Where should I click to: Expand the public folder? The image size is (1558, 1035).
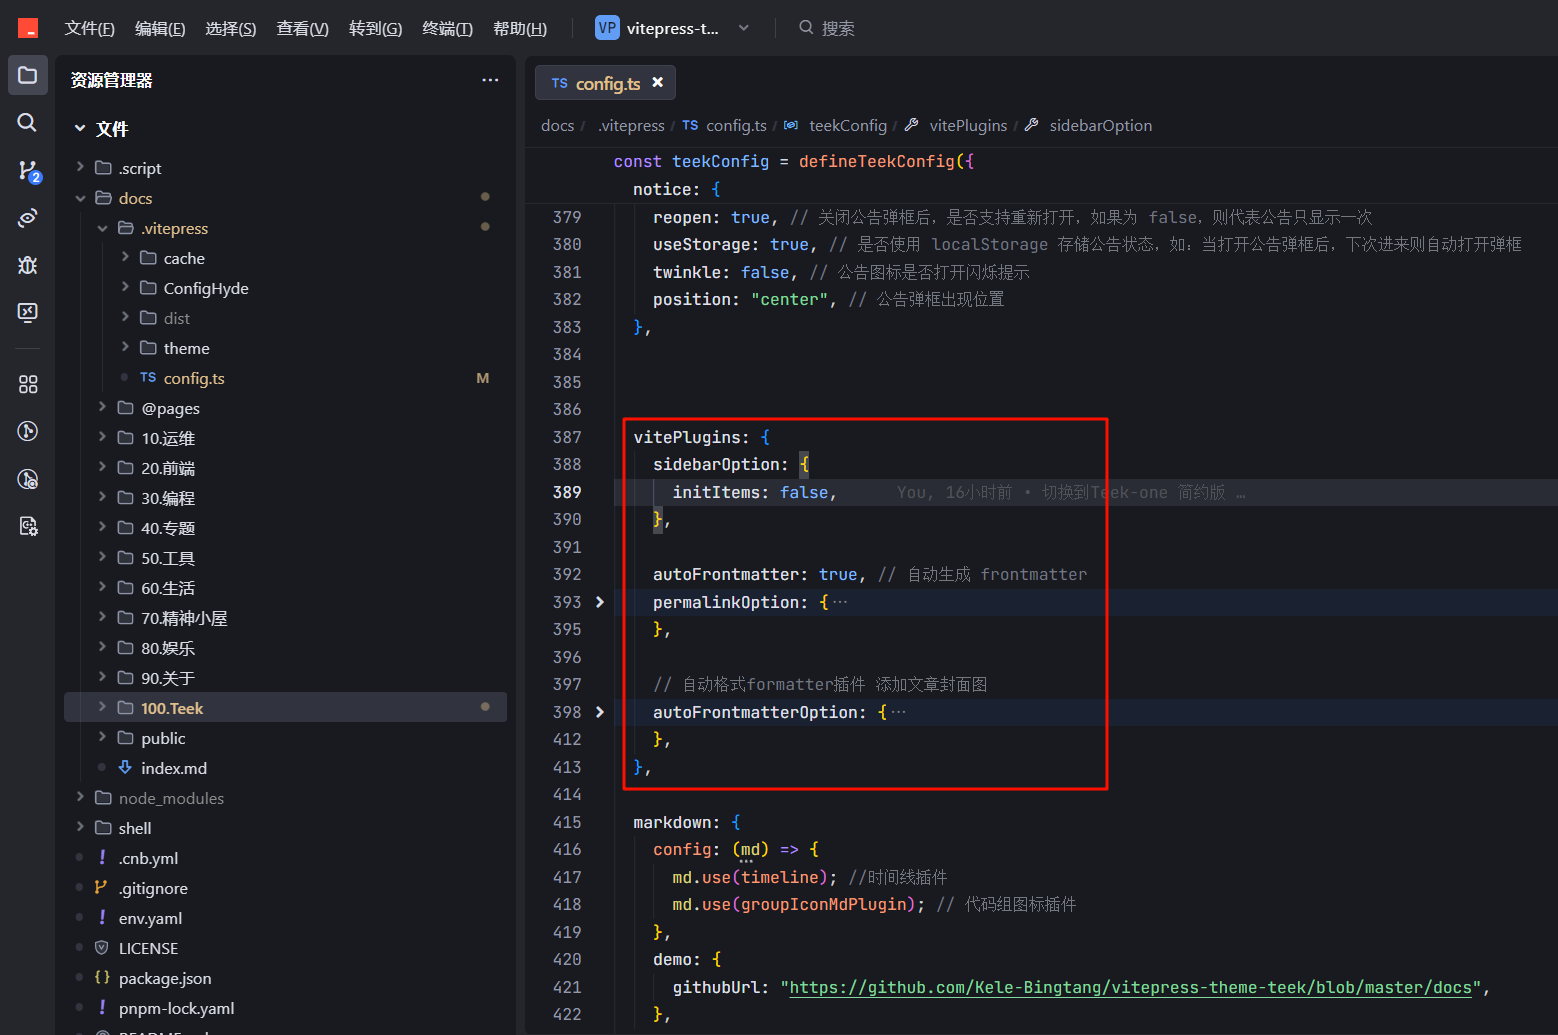(102, 737)
